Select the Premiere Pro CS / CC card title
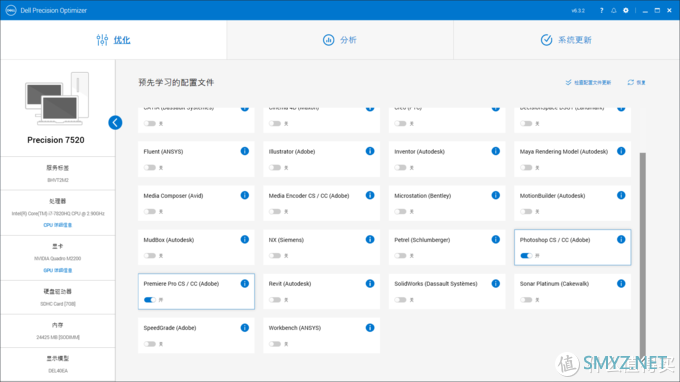Viewport: 680px width, 382px height. point(181,284)
